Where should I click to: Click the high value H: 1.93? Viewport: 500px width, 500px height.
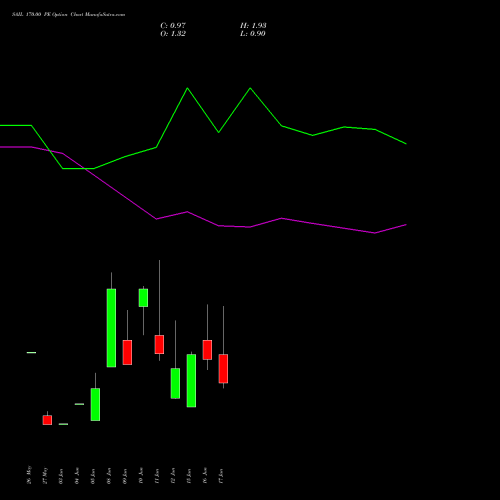point(253,25)
